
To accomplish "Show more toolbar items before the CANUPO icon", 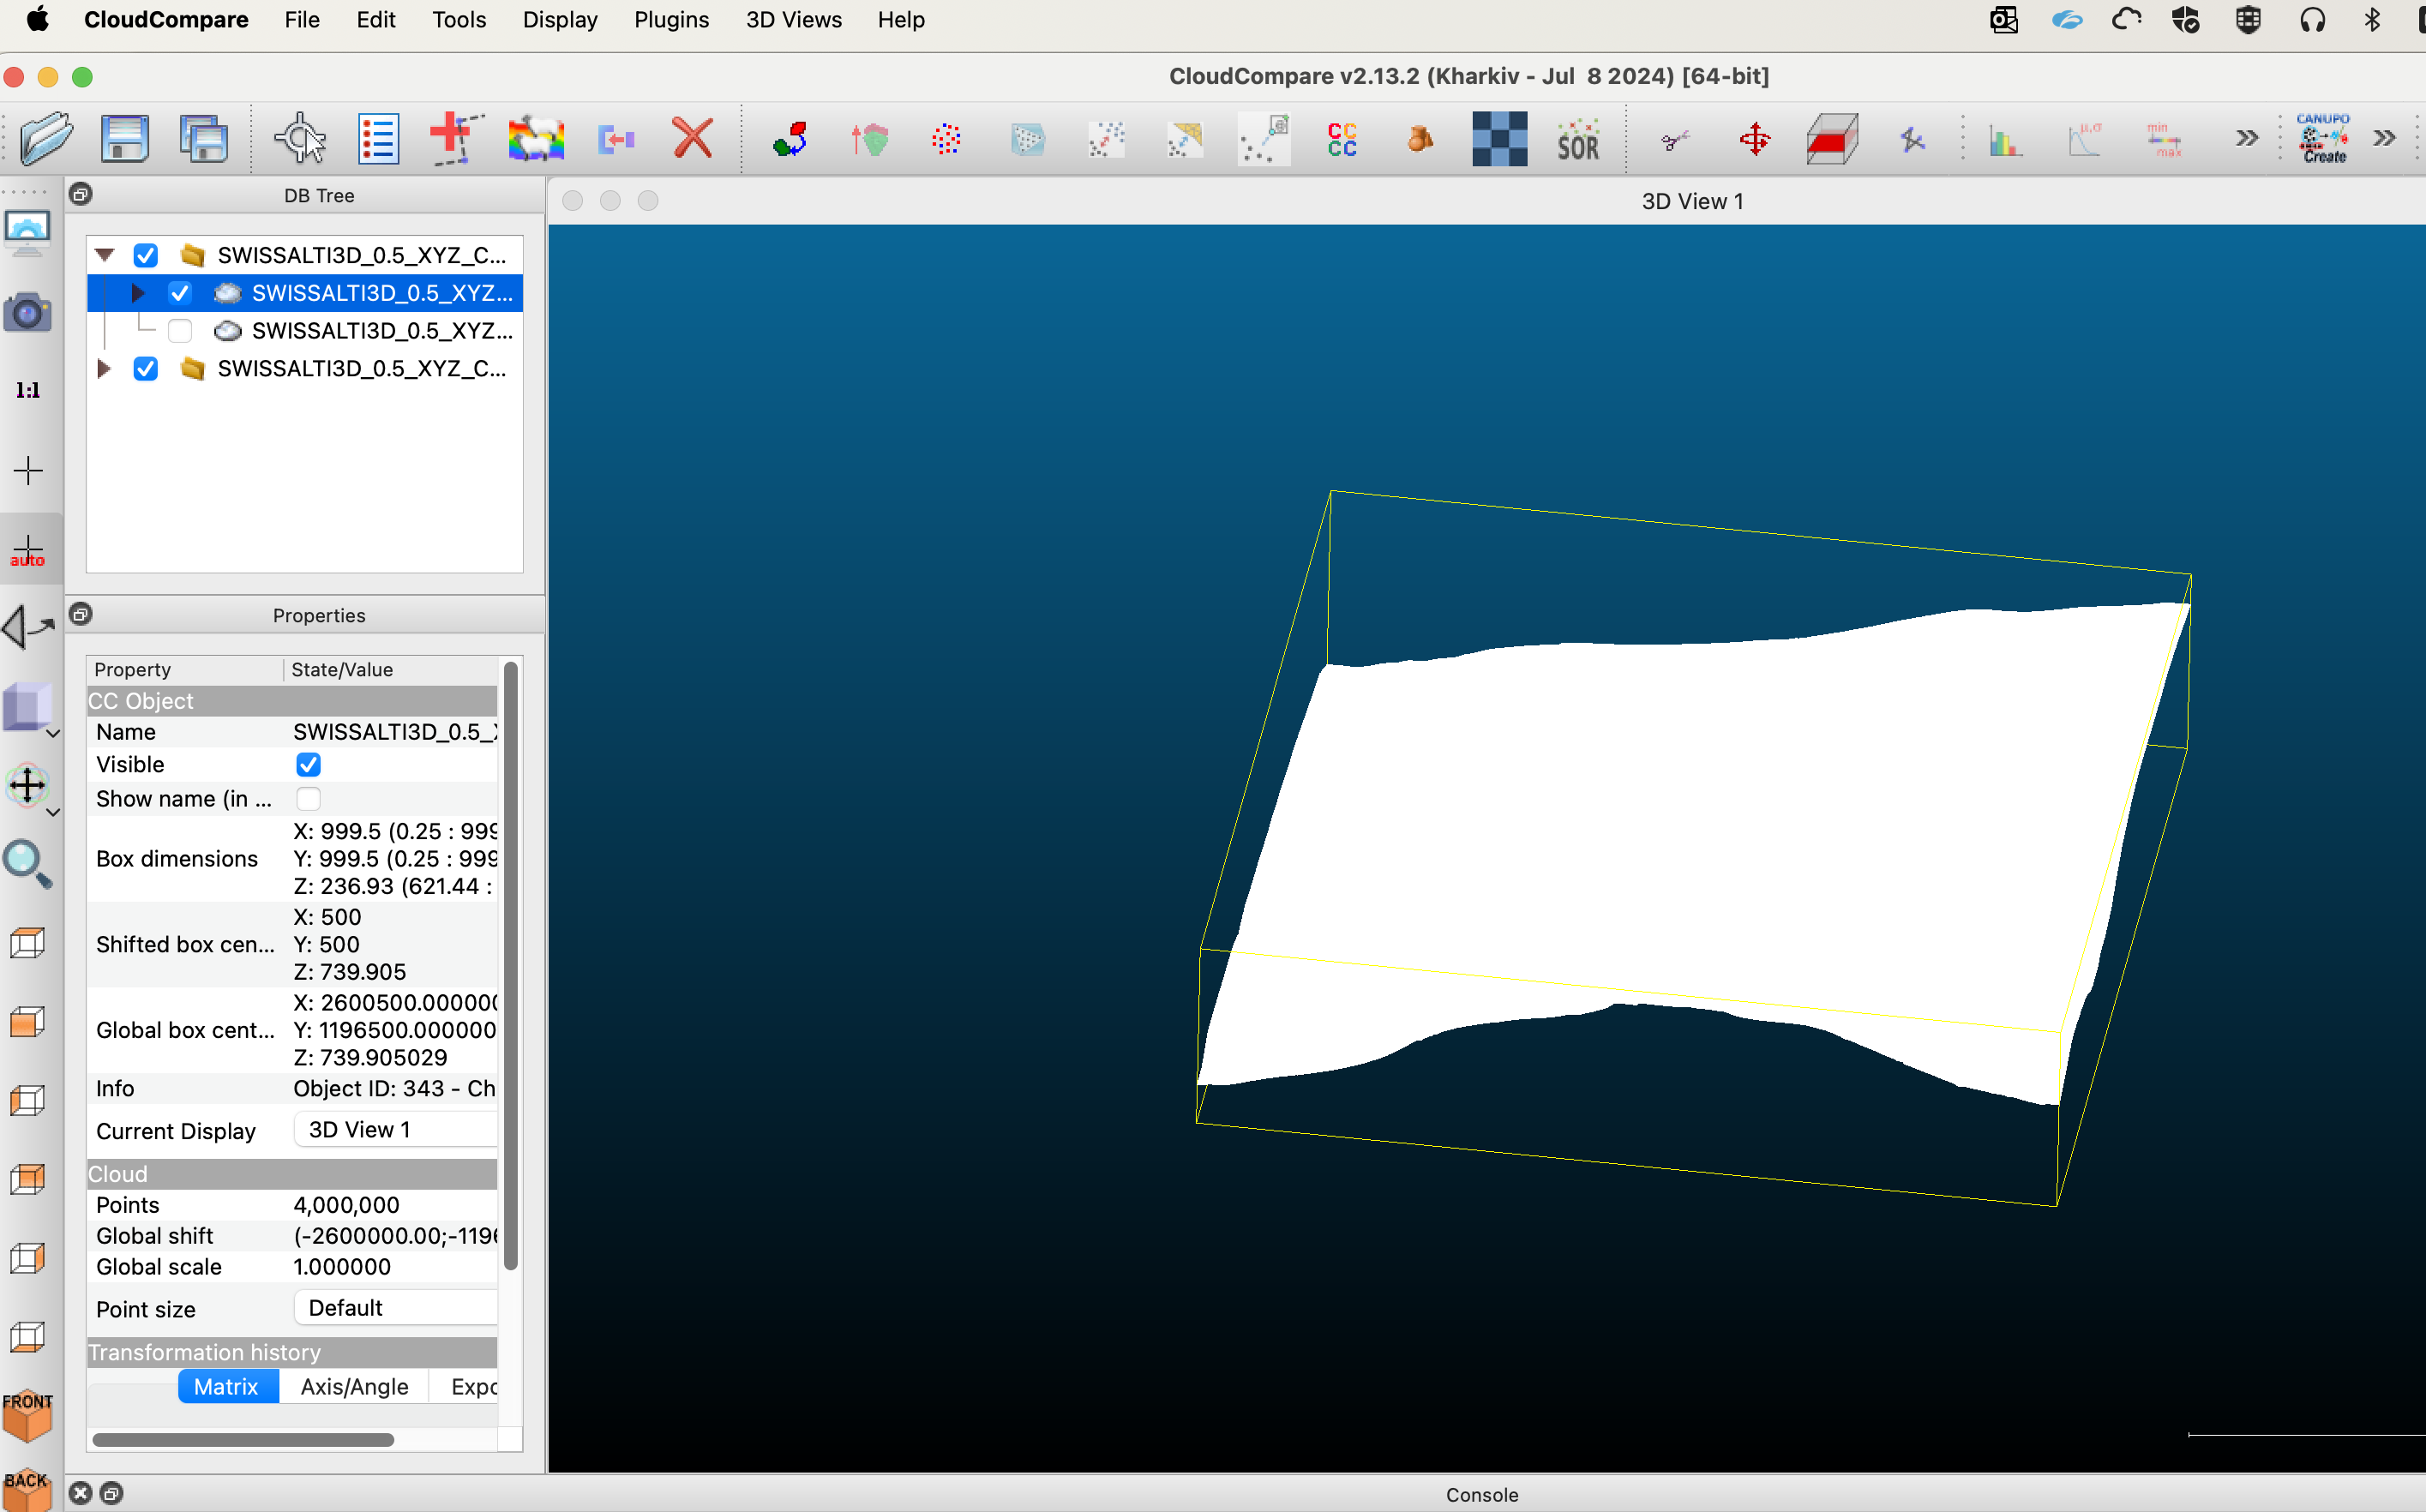I will point(2246,138).
